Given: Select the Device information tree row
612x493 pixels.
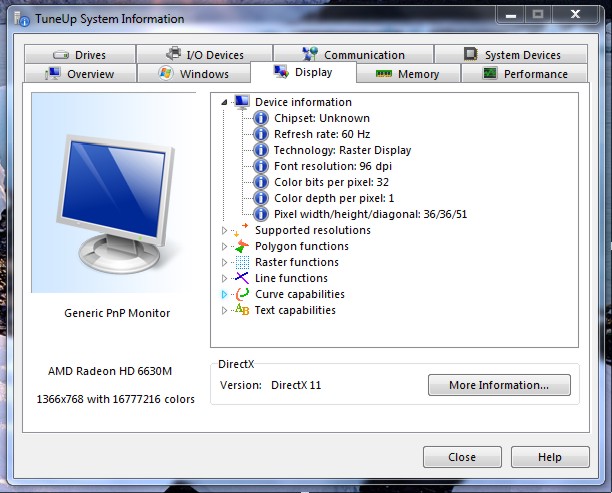Looking at the screenshot, I should pos(303,102).
